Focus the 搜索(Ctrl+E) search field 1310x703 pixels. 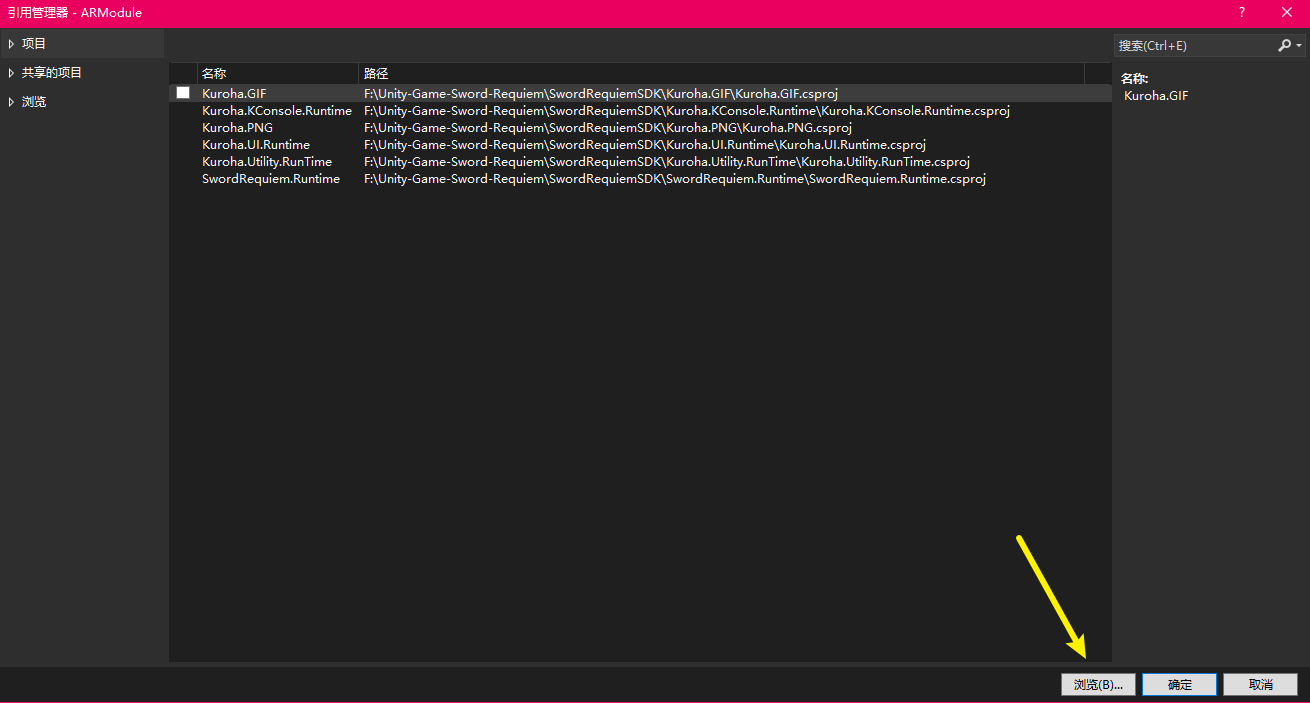1192,46
